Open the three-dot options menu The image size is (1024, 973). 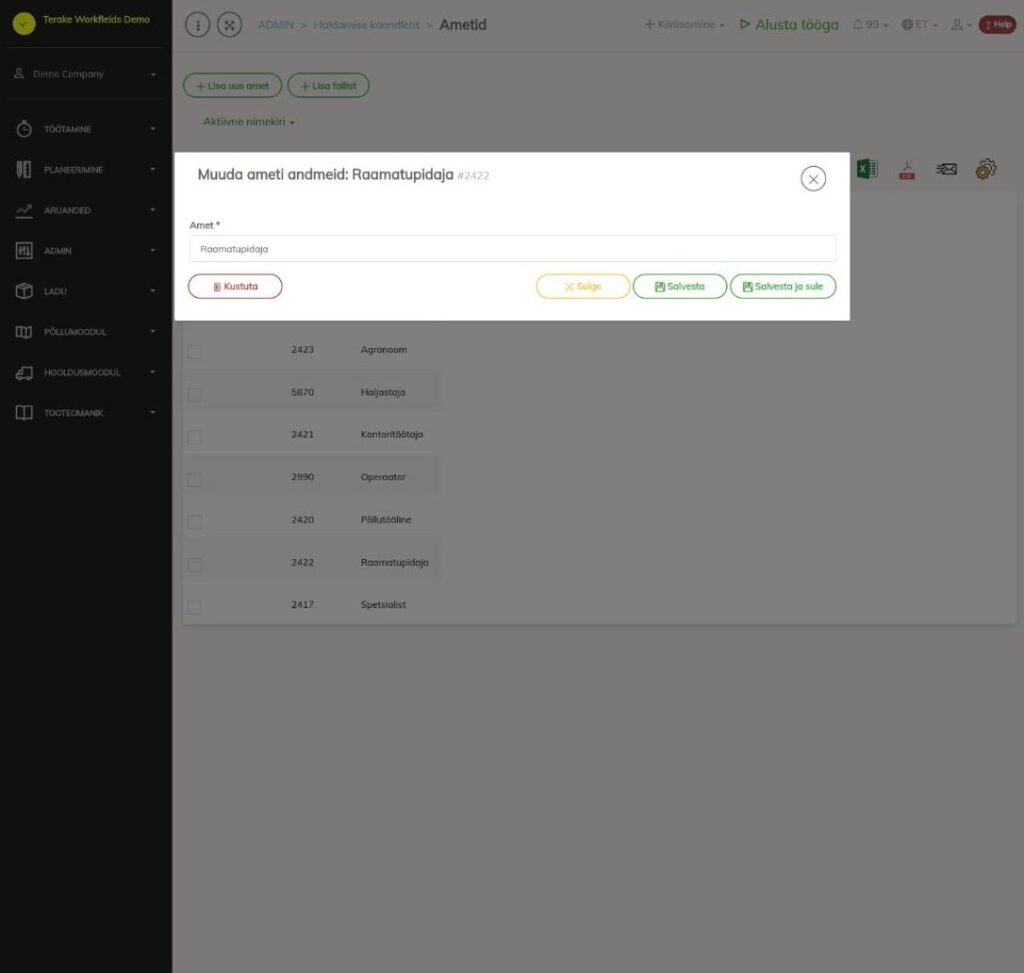pyautogui.click(x=198, y=25)
